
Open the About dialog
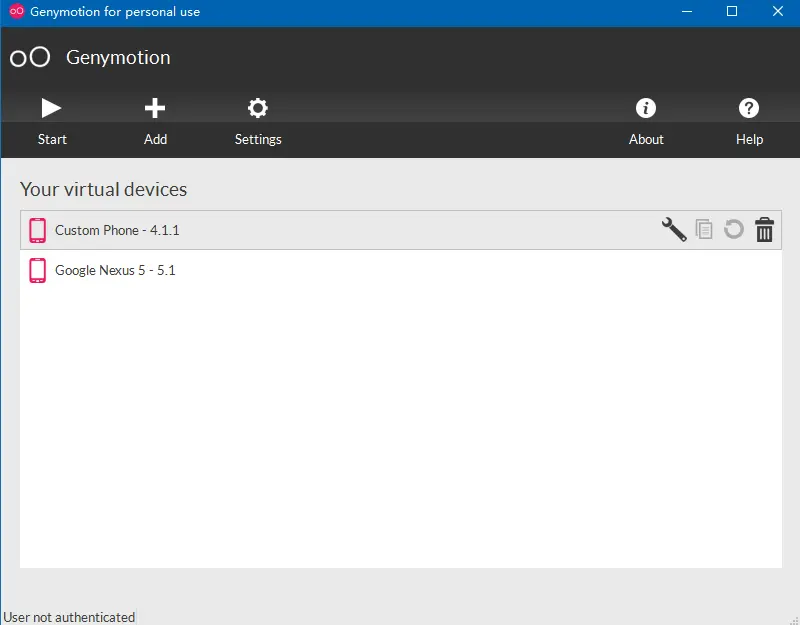click(646, 121)
